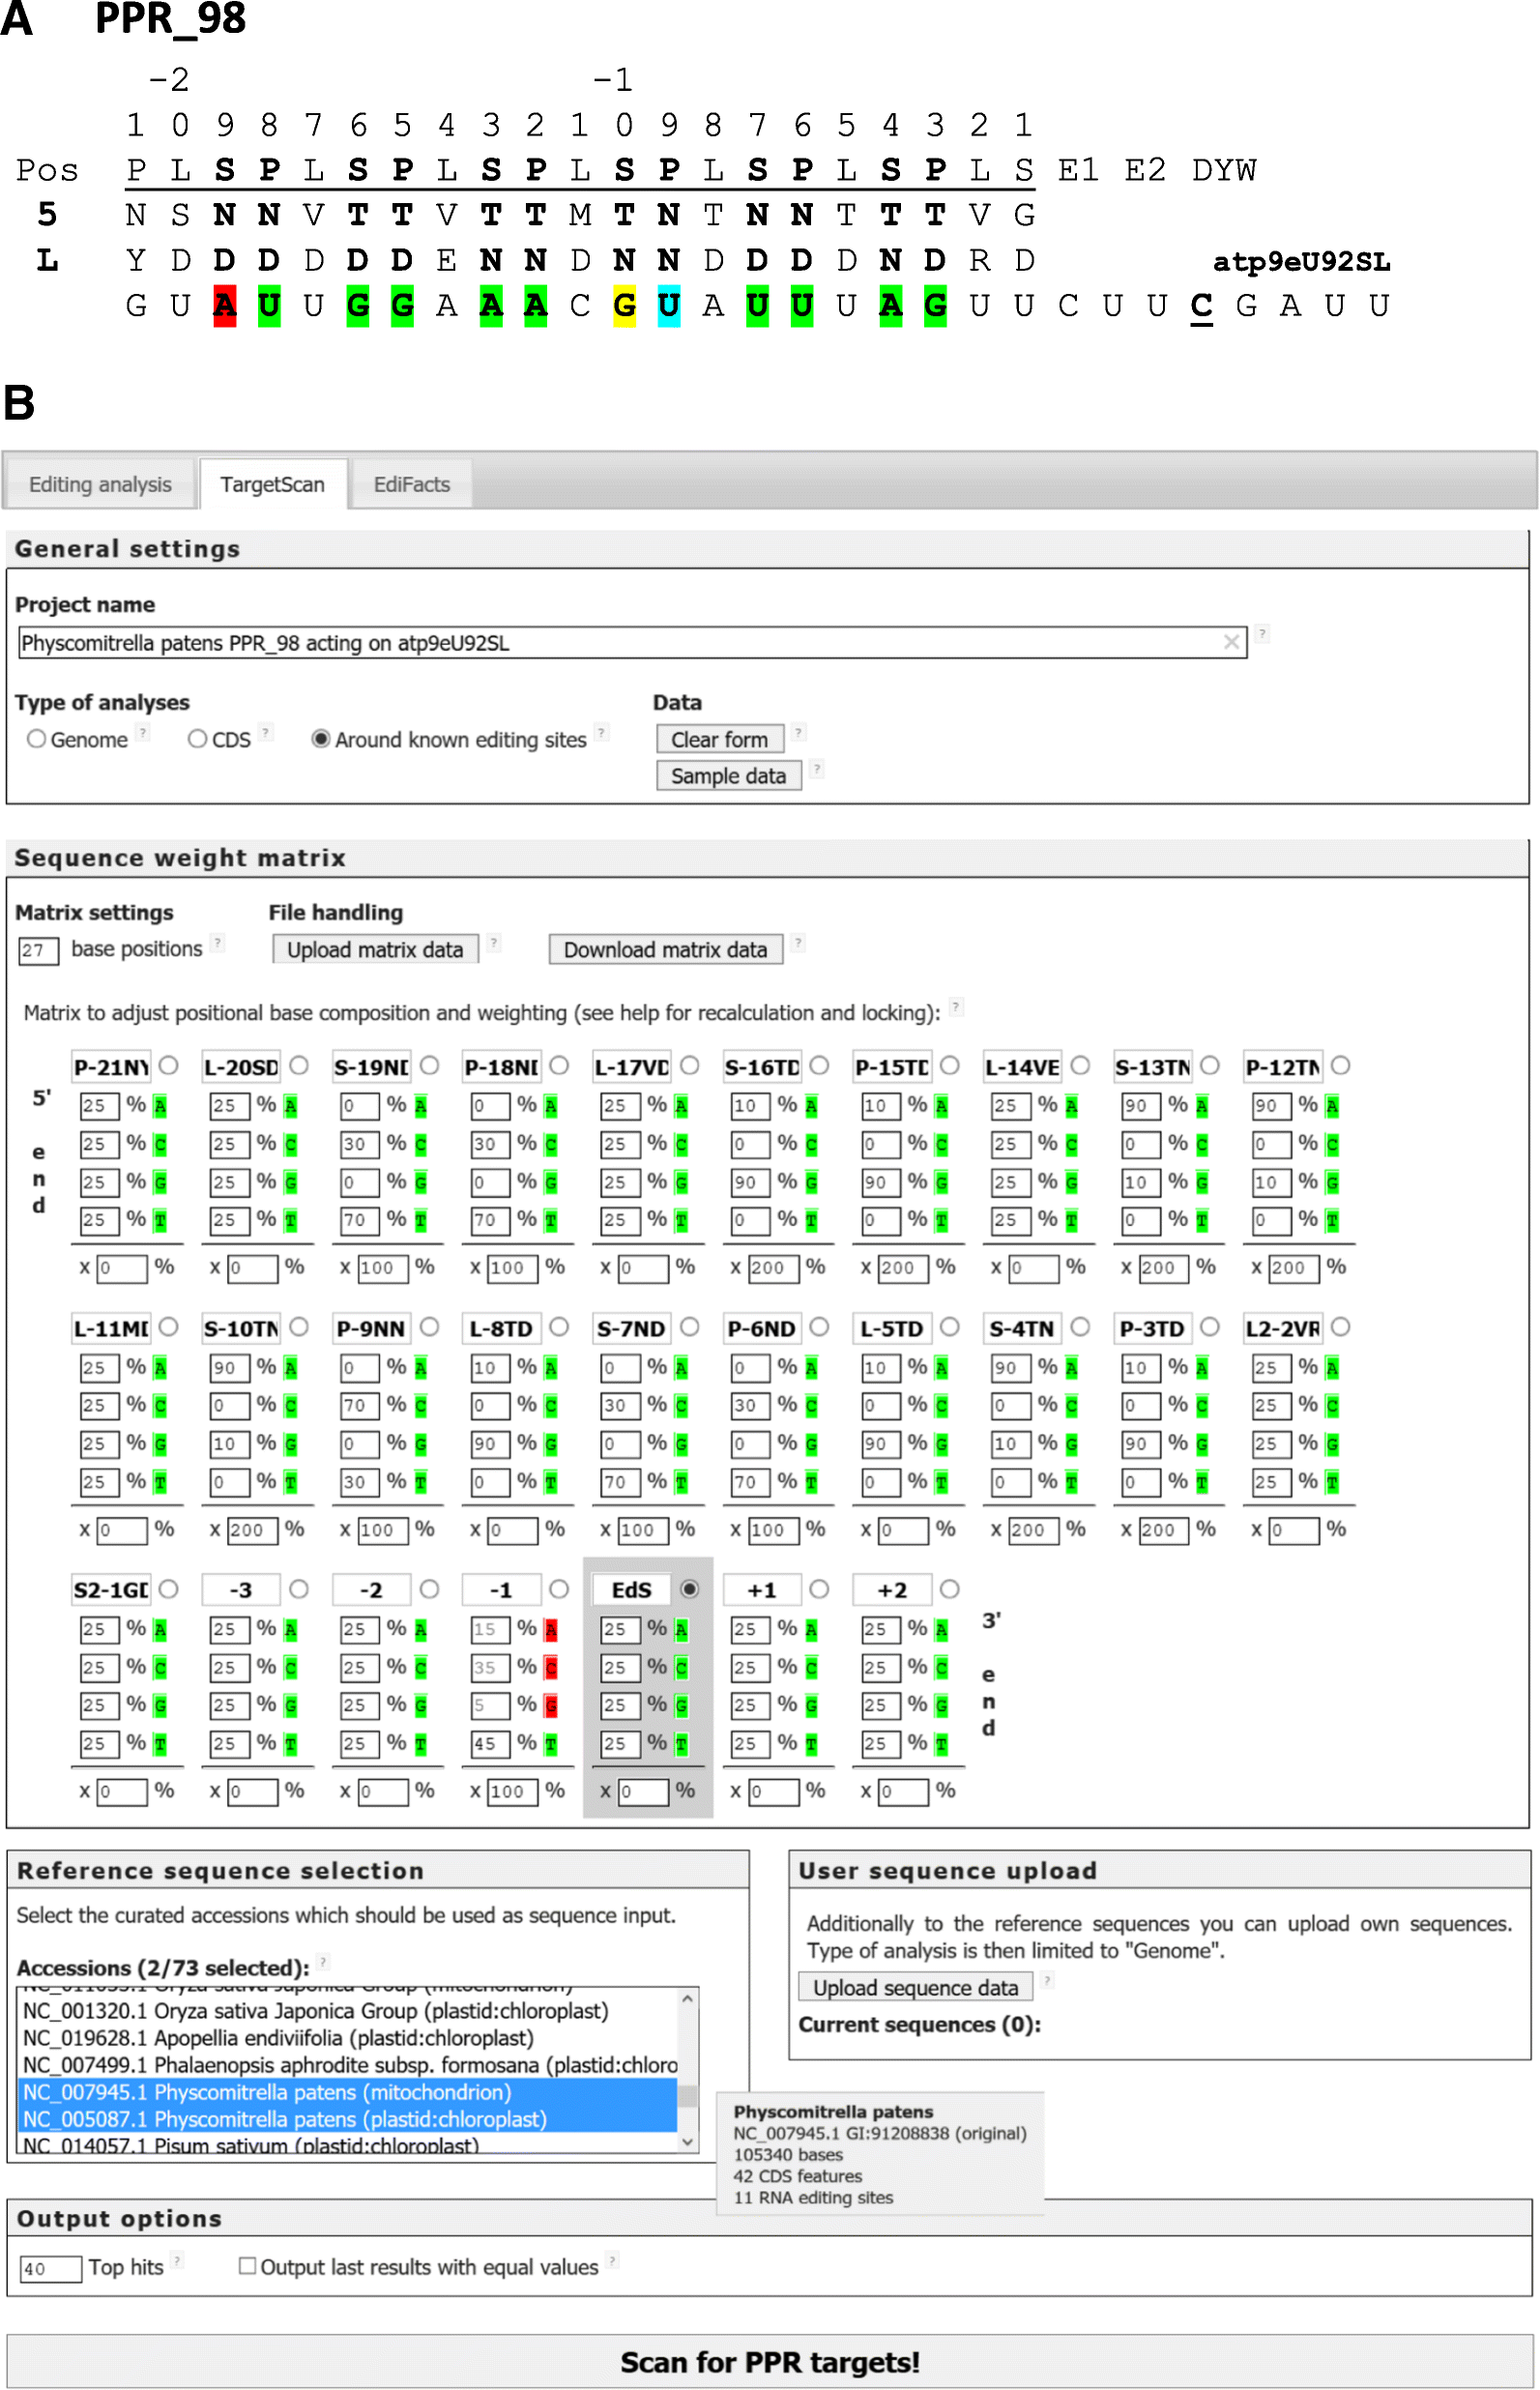
Task: Select NC_019628.1 Apopellia endiviifolia accession
Action: (x=347, y=2038)
